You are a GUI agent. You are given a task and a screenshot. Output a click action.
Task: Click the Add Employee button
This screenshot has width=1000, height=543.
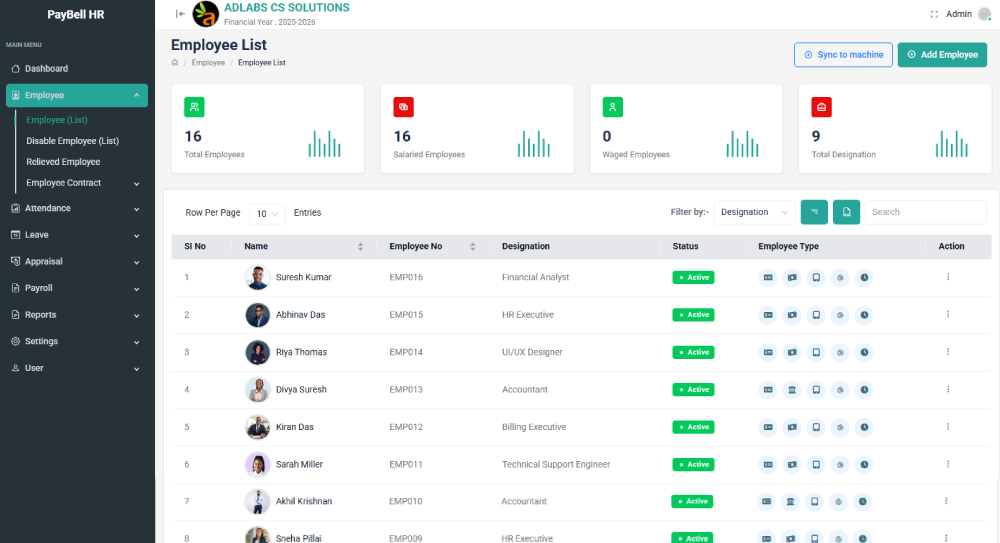pos(942,55)
